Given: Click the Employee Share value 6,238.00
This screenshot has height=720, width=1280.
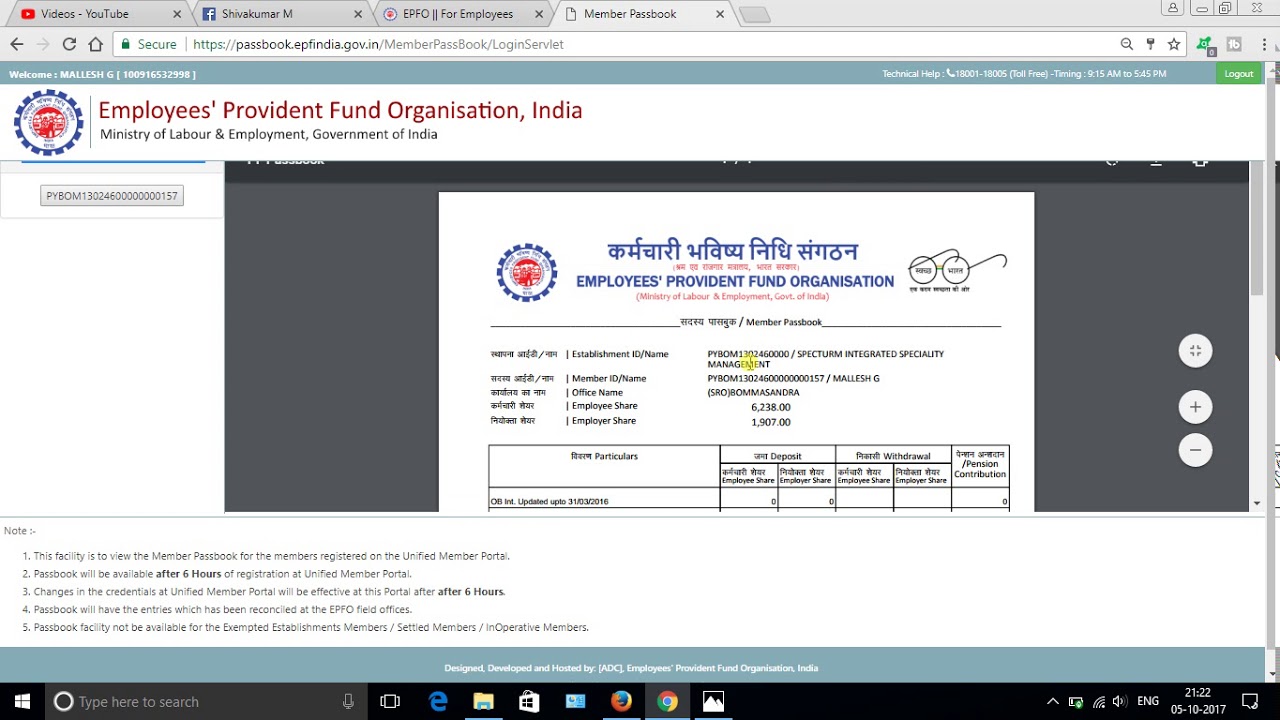Looking at the screenshot, I should 771,407.
